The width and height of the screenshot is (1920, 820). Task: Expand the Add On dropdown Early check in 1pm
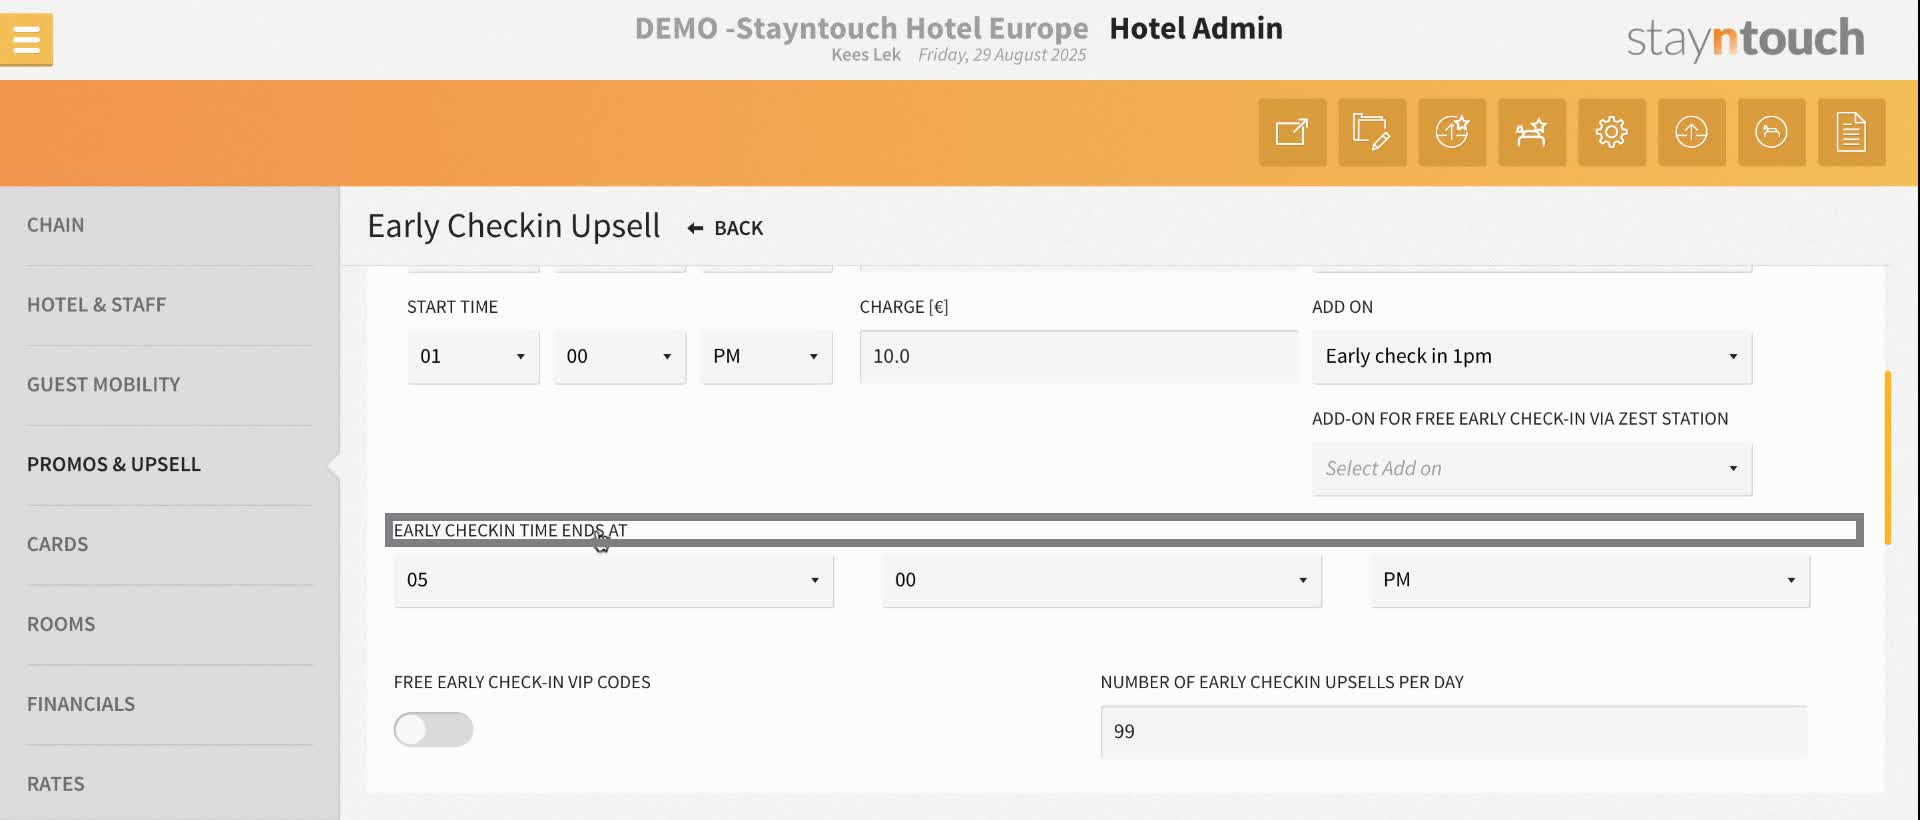pyautogui.click(x=1532, y=357)
